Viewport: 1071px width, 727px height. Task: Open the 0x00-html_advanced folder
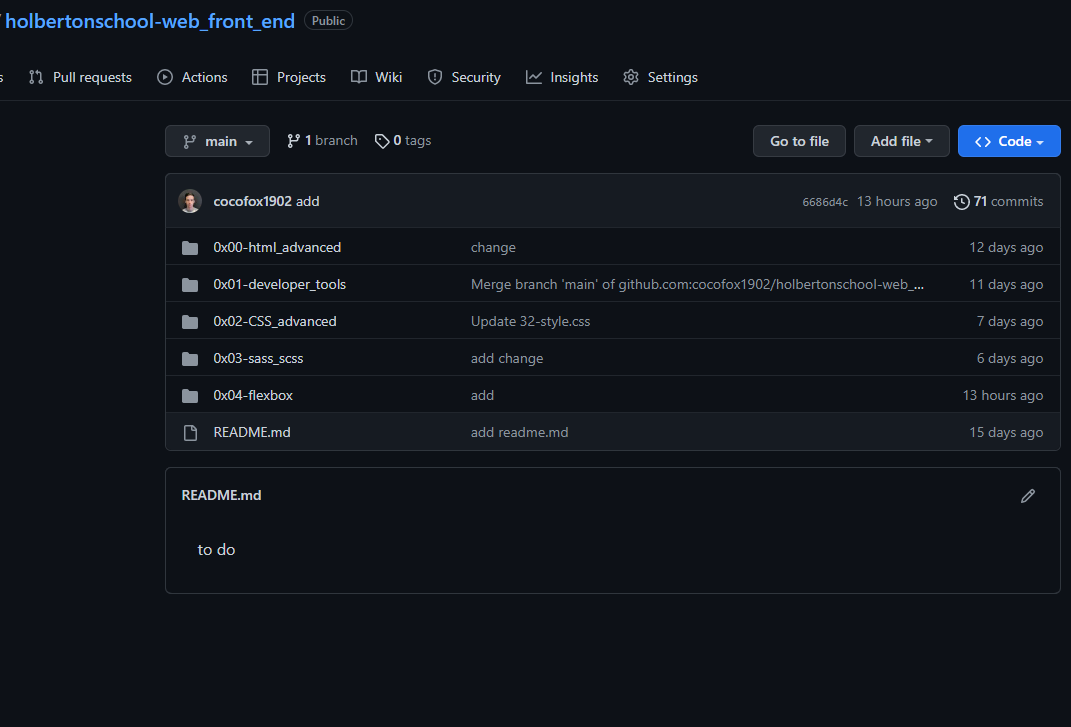click(x=277, y=247)
